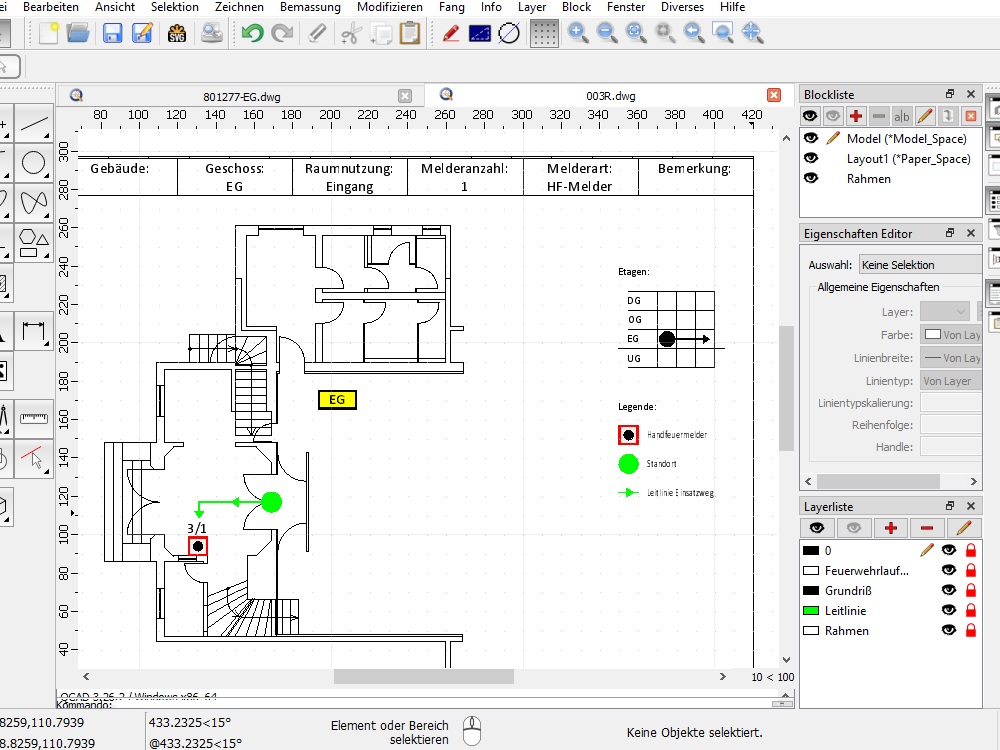Select Layout1 (*Paper_Space) in block list
Viewport: 1000px width, 750px height.
tap(908, 159)
